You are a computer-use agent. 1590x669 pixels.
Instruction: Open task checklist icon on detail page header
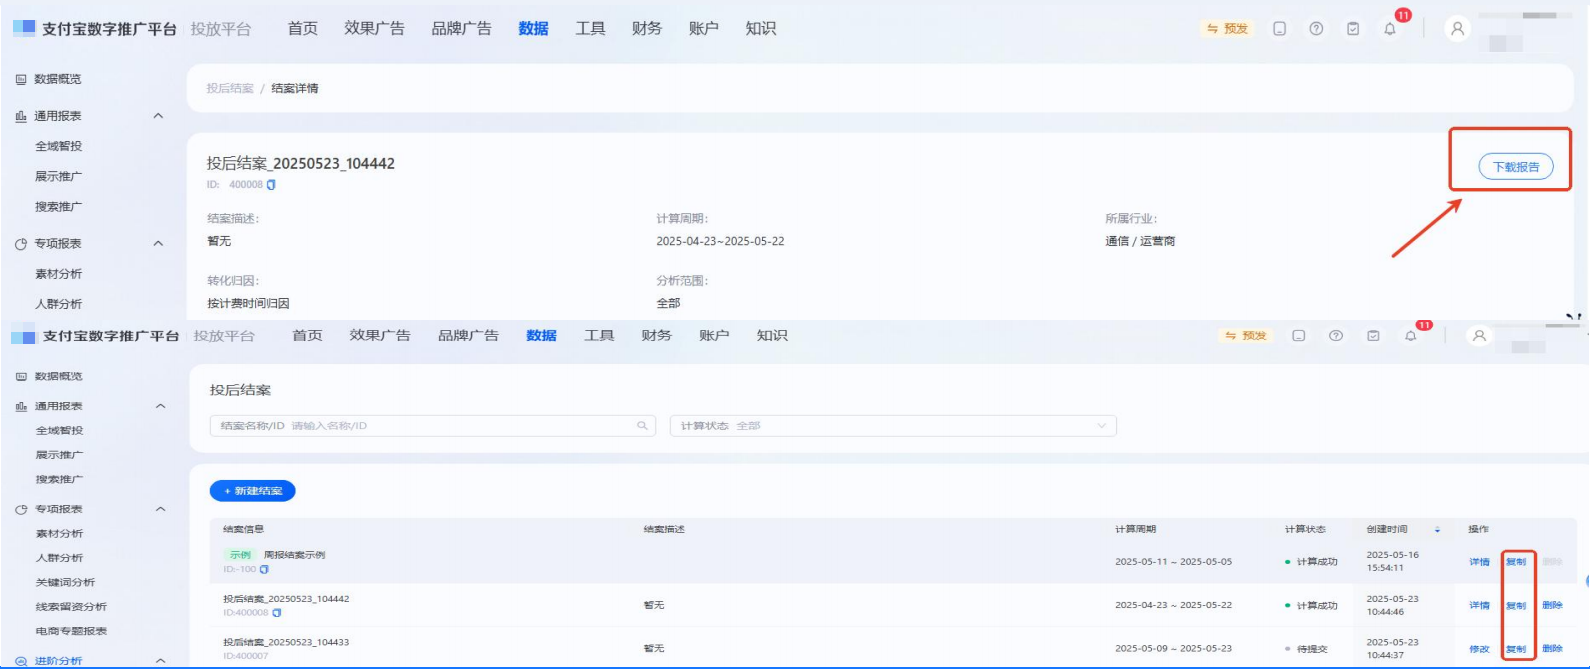tap(1353, 29)
